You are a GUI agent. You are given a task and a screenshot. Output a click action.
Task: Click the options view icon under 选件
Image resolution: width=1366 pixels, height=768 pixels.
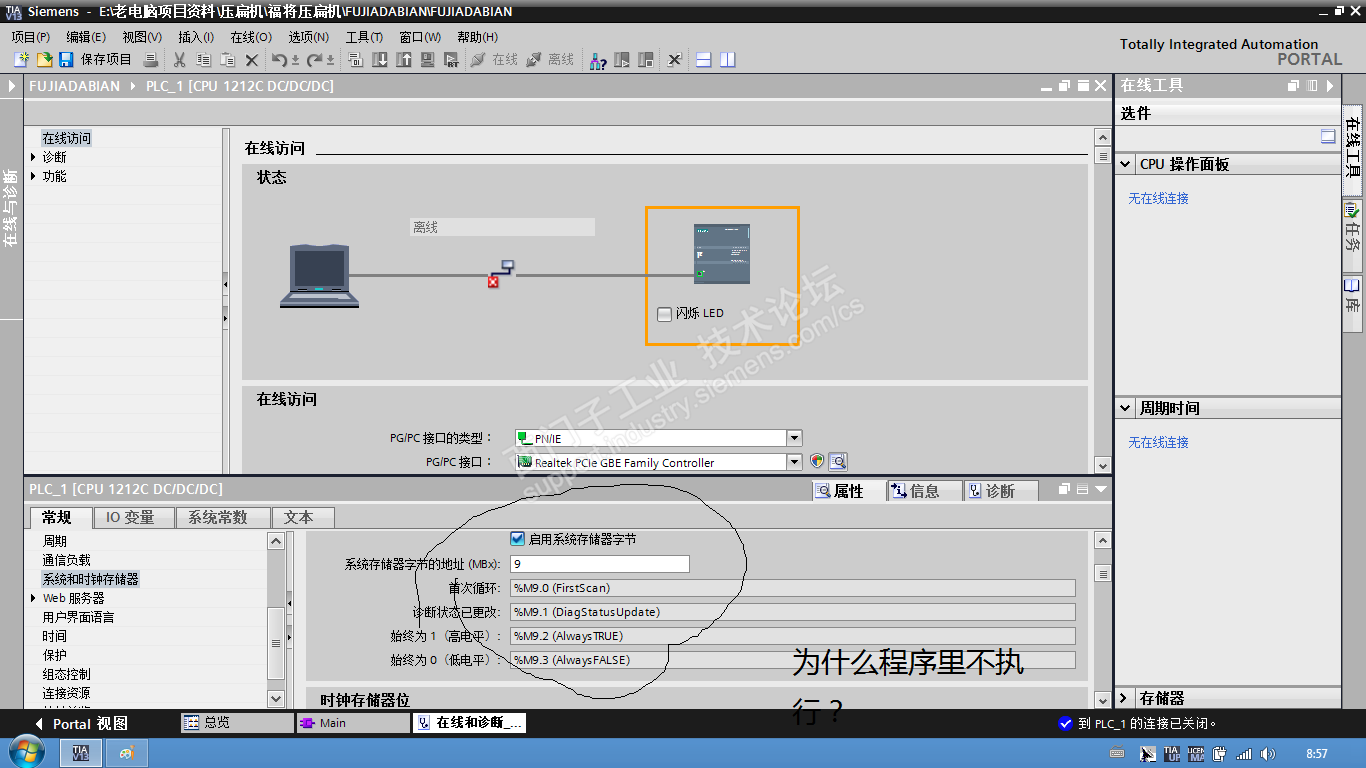[1328, 137]
